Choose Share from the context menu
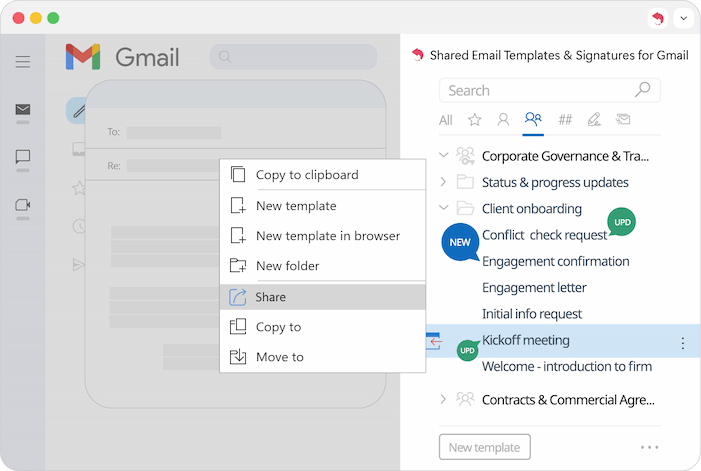Screen dimensions: 701x471 (x=322, y=297)
